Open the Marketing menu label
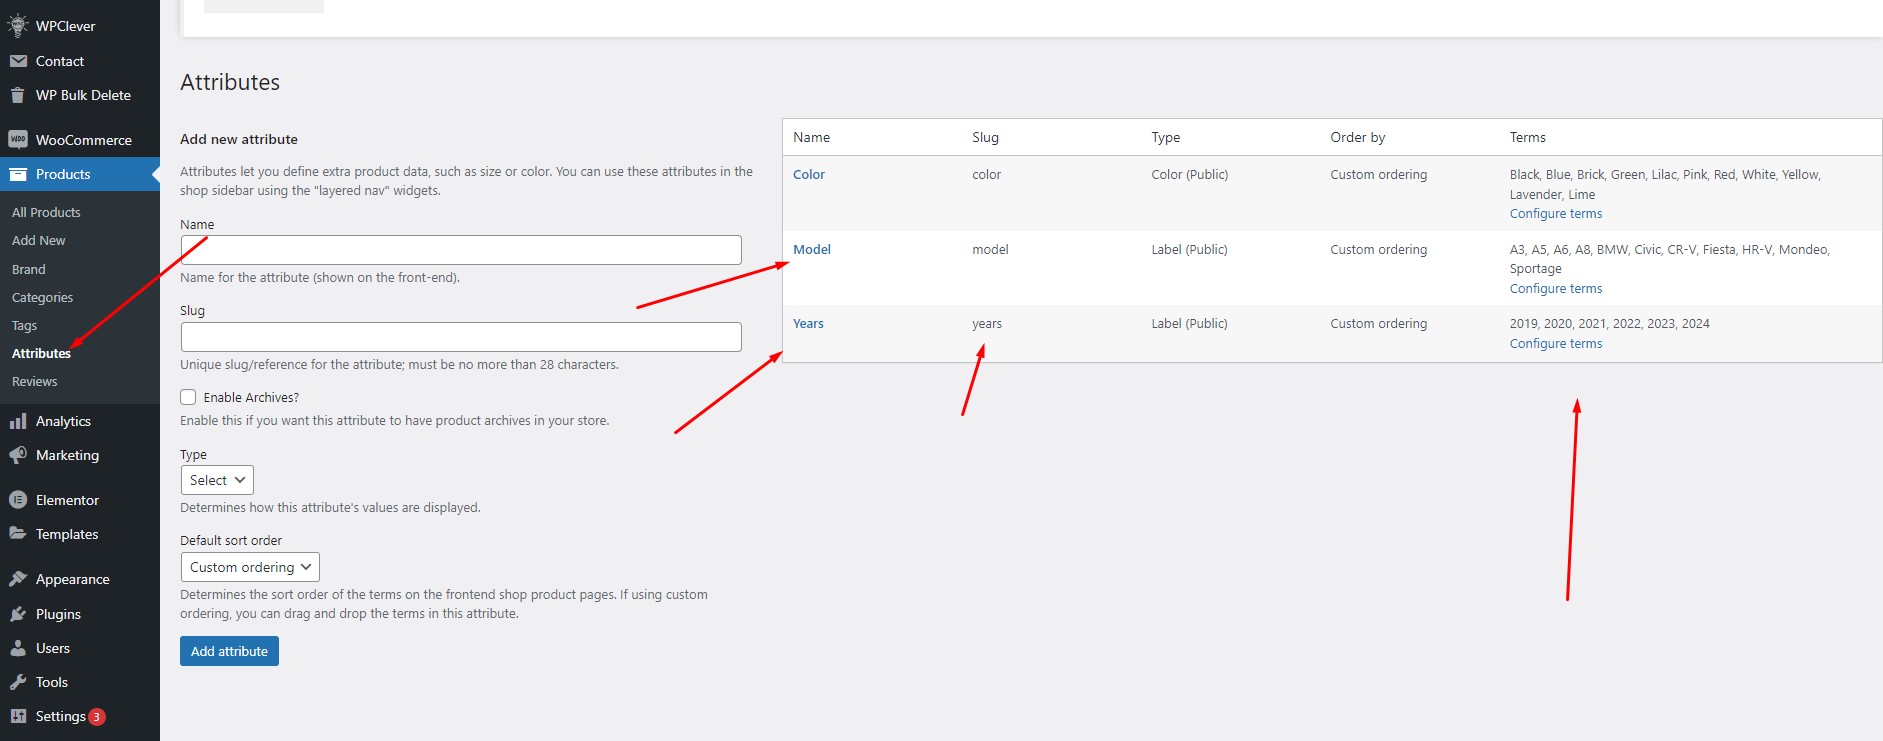This screenshot has width=1883, height=741. pyautogui.click(x=68, y=455)
